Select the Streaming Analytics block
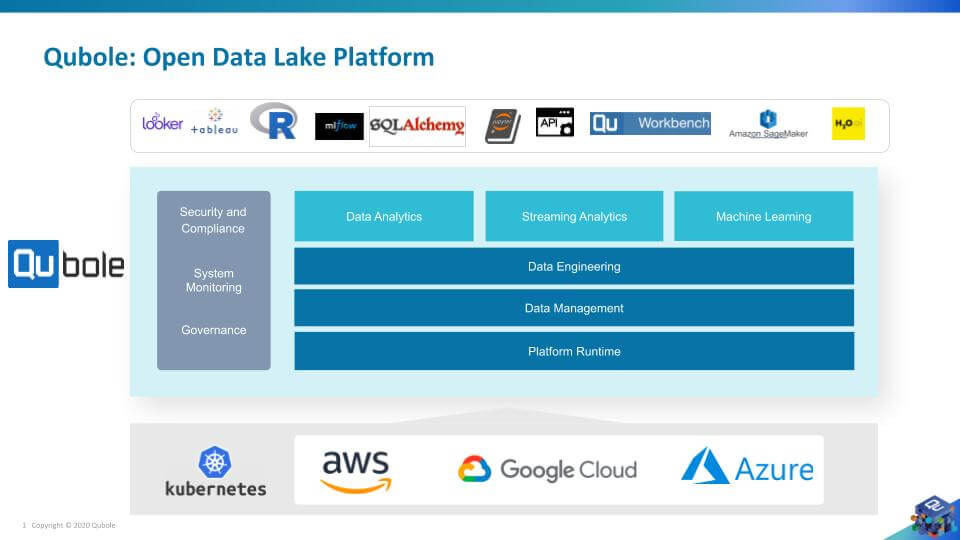Image resolution: width=960 pixels, height=540 pixels. pyautogui.click(x=574, y=216)
